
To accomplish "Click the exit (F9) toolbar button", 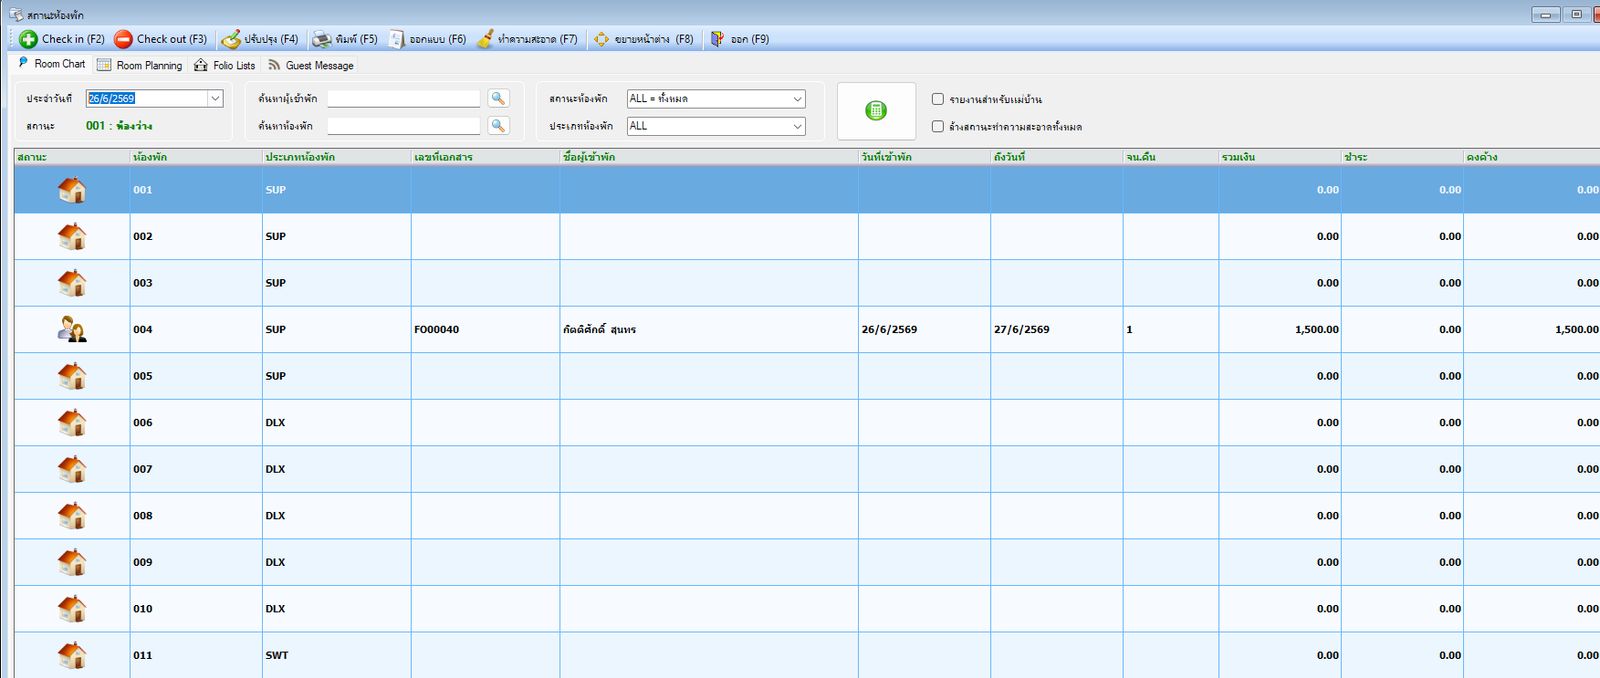I will (740, 39).
